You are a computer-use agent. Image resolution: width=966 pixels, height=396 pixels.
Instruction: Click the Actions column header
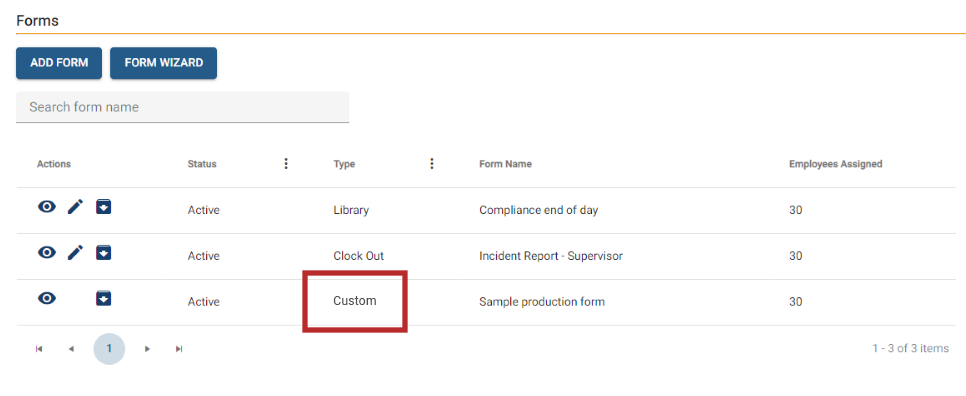(54, 164)
